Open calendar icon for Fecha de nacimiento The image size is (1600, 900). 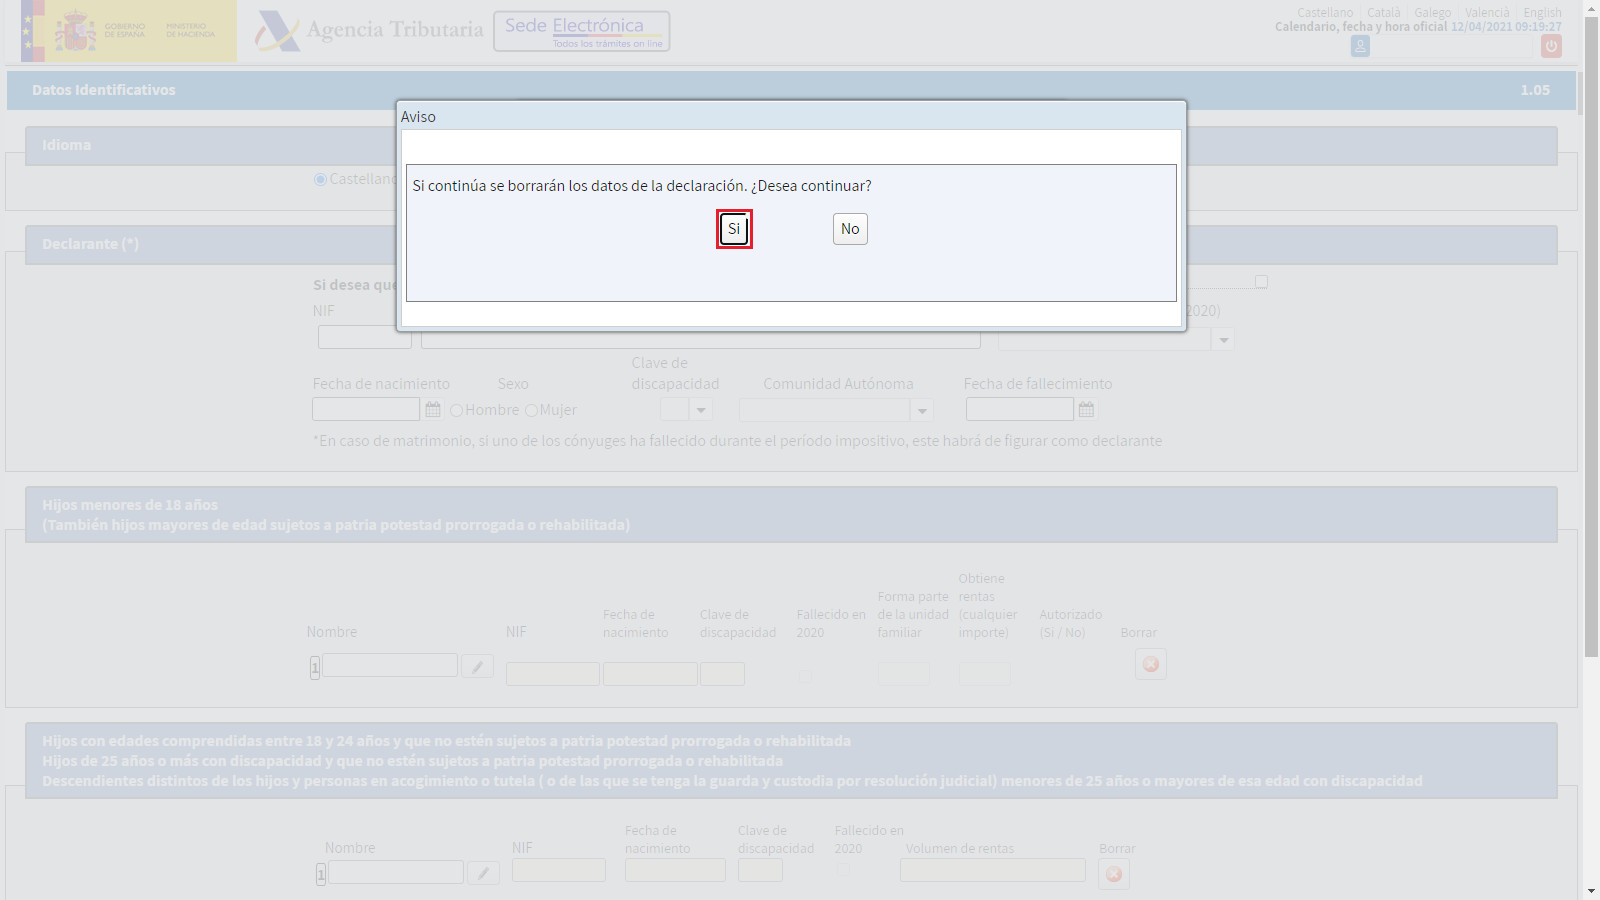click(433, 409)
